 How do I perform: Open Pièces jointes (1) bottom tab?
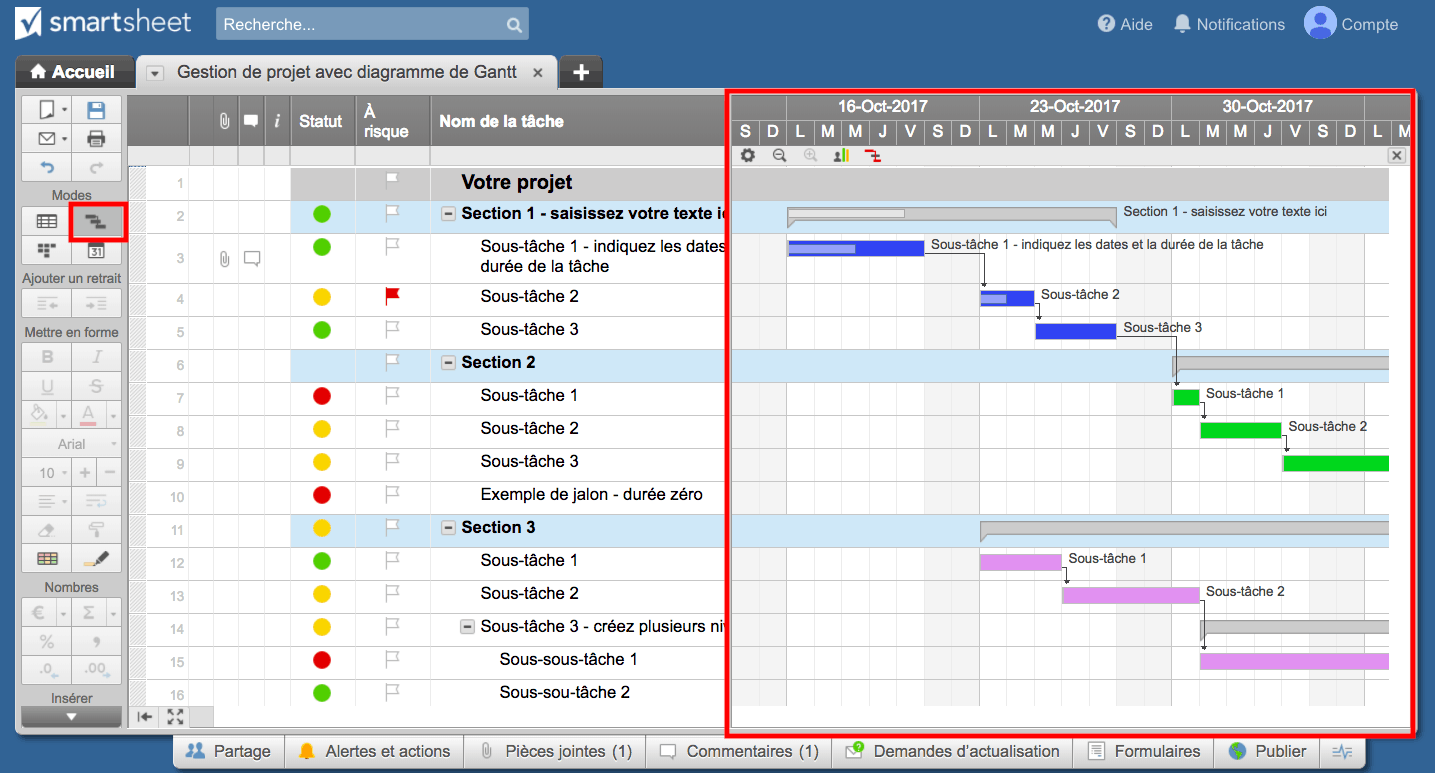tap(556, 751)
